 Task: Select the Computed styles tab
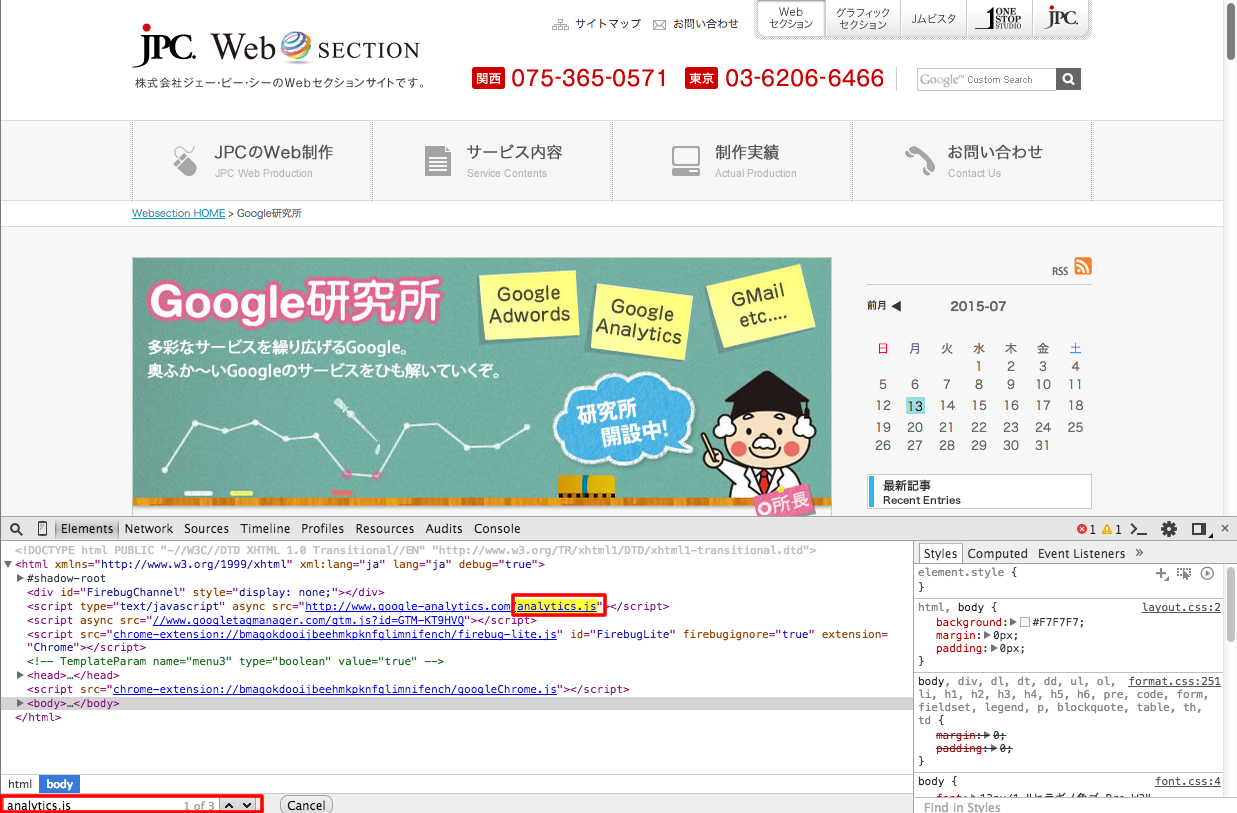(997, 554)
